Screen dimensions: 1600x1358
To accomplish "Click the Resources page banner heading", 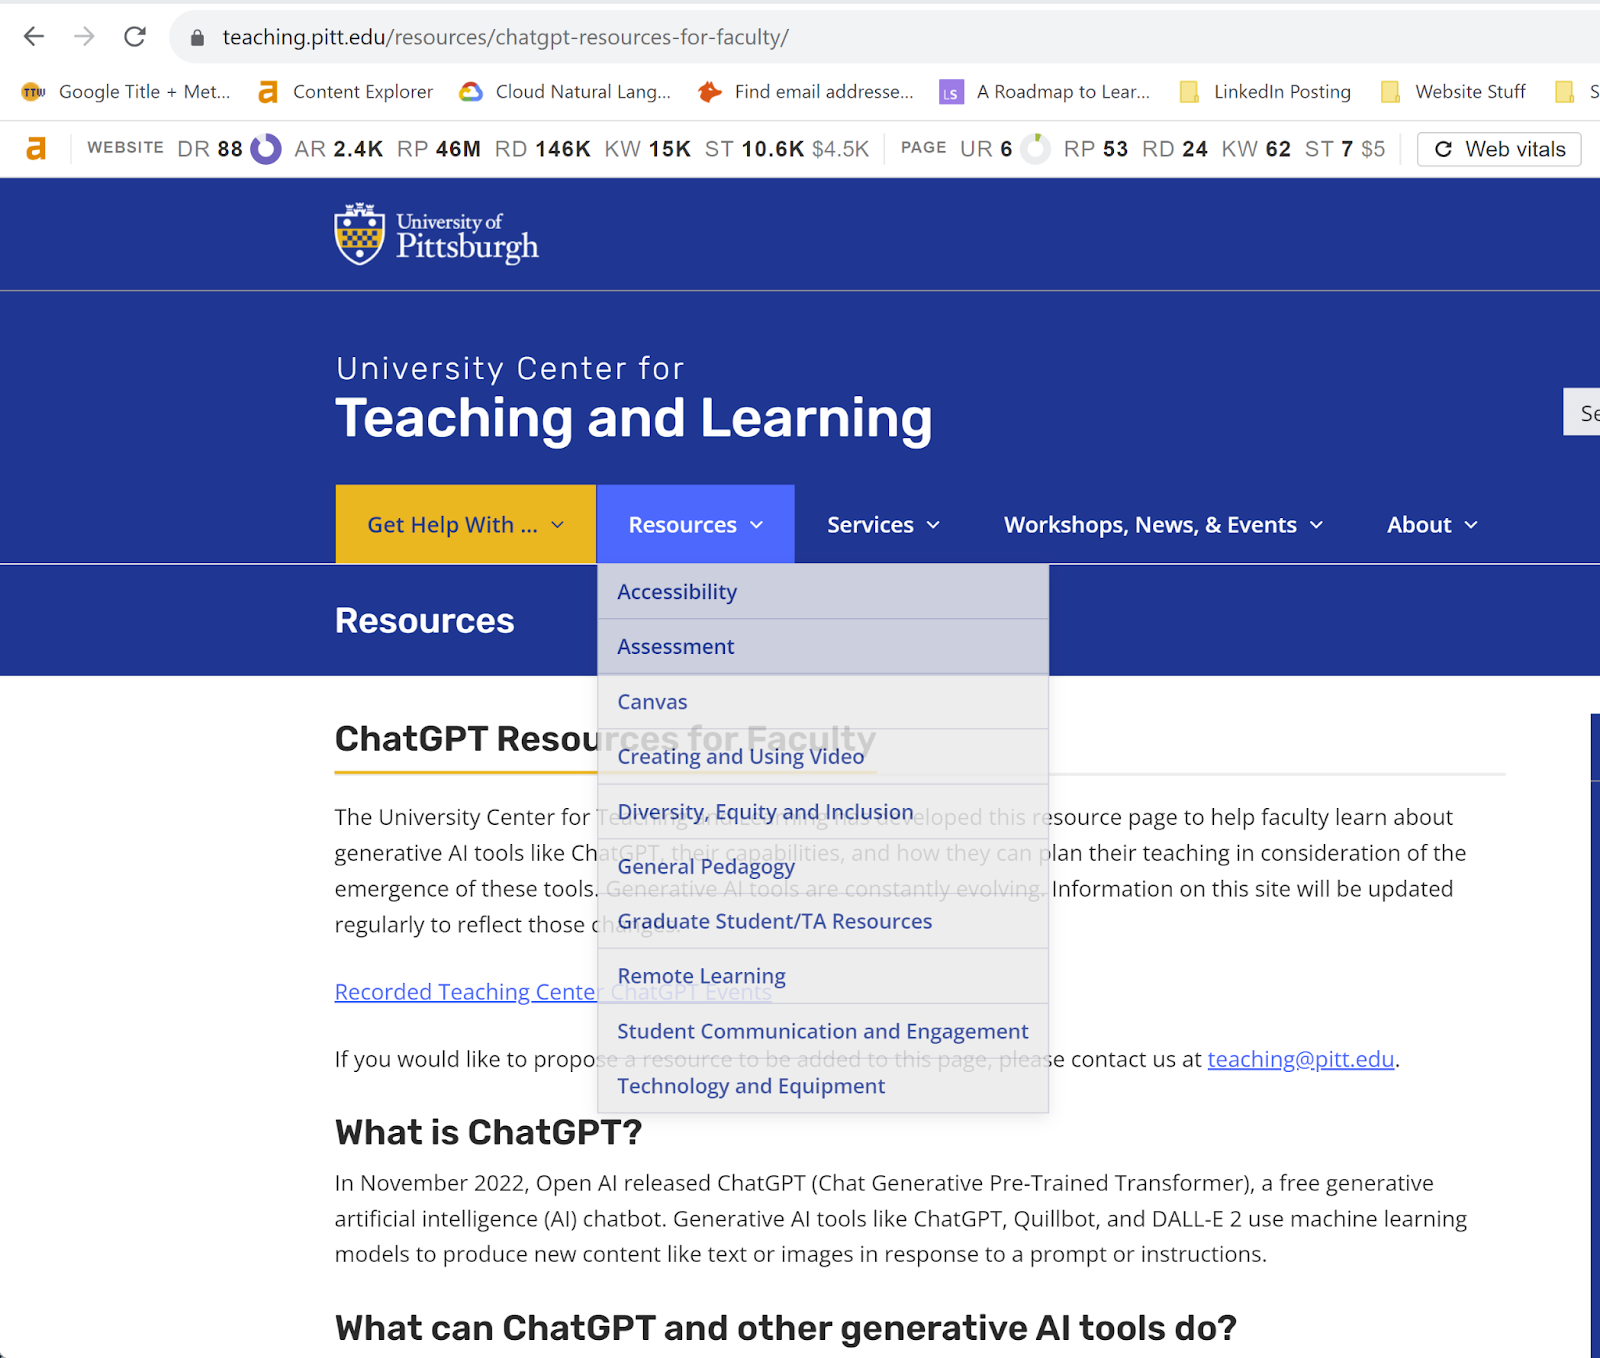I will pos(425,621).
